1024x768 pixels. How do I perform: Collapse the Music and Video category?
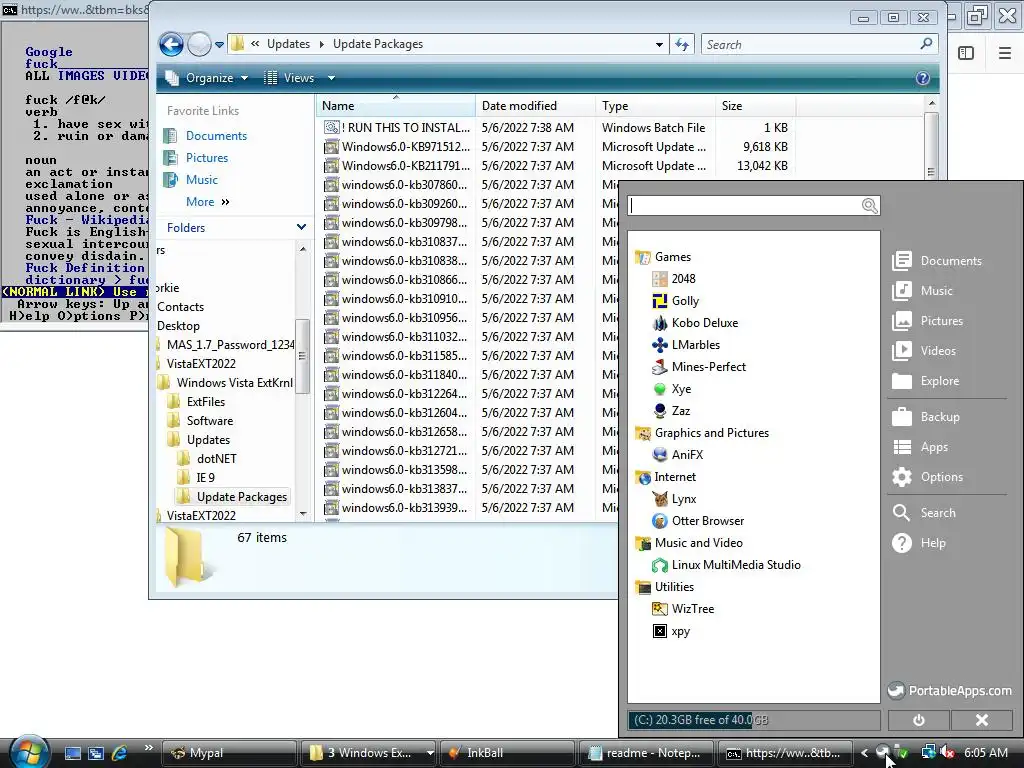coord(690,543)
